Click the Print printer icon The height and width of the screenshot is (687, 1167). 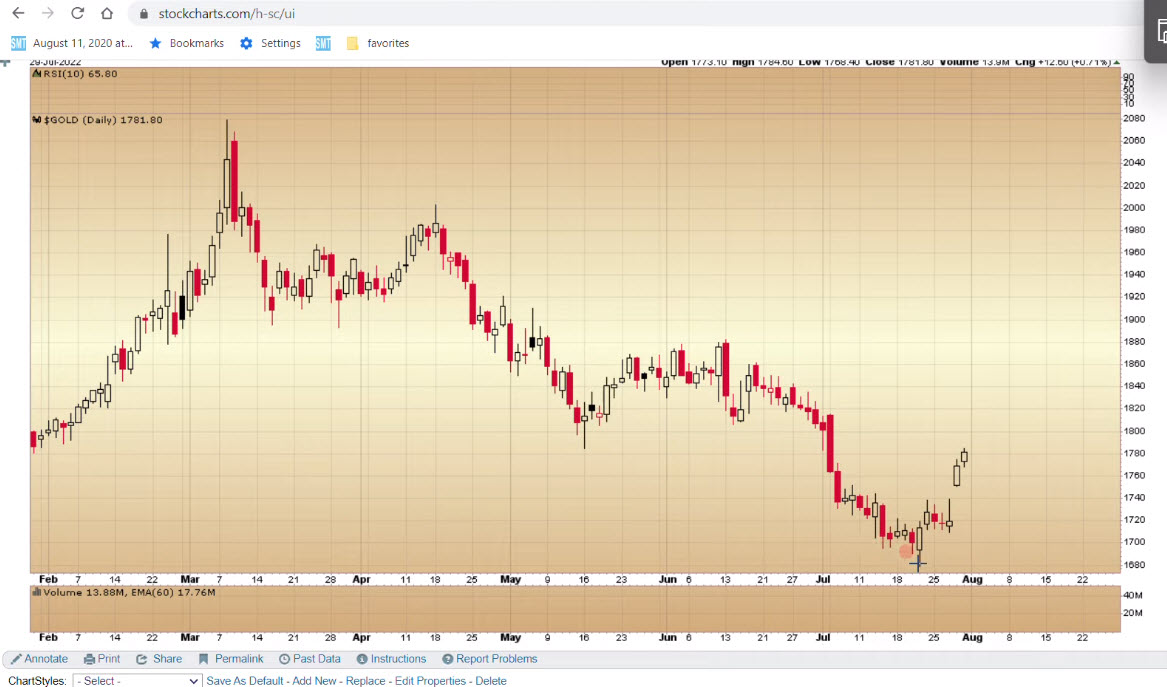[90, 659]
